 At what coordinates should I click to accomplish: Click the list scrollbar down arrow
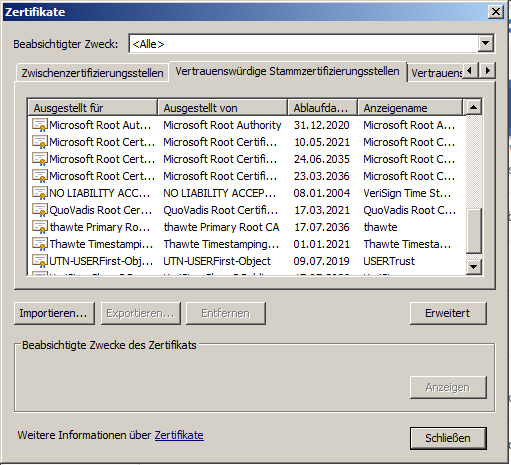click(x=473, y=266)
